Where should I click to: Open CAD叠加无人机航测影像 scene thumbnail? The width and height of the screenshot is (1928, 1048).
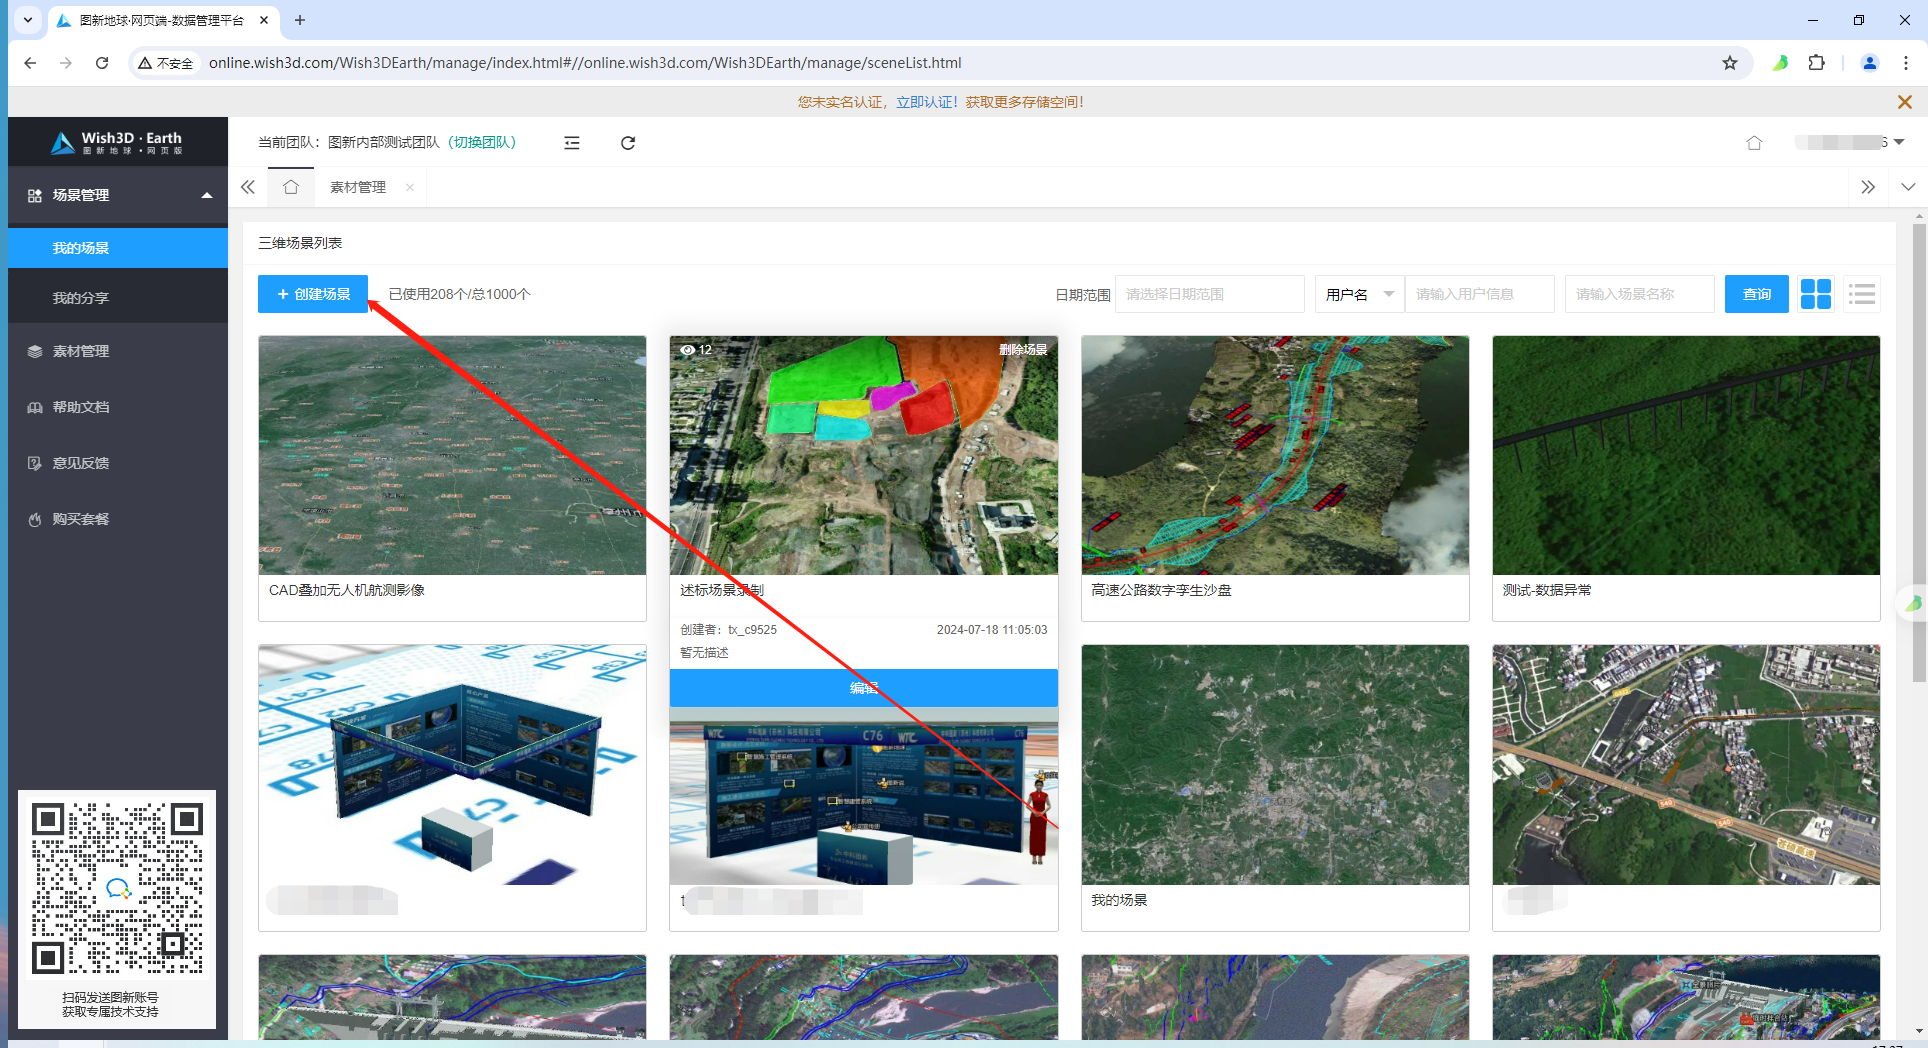tap(452, 455)
